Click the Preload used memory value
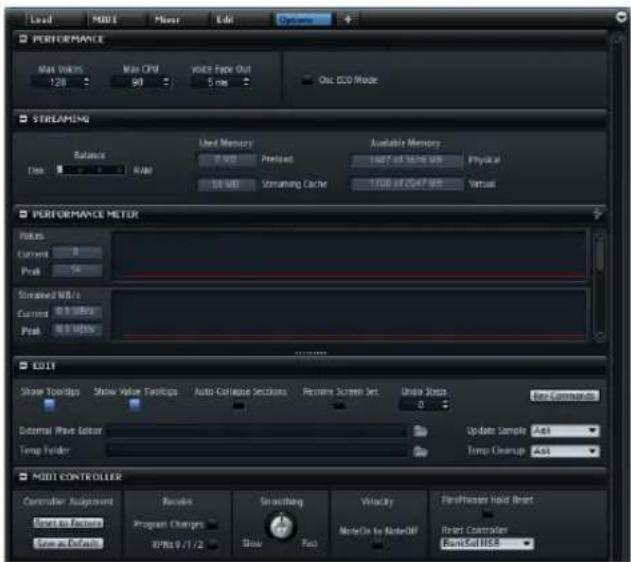 pyautogui.click(x=227, y=159)
